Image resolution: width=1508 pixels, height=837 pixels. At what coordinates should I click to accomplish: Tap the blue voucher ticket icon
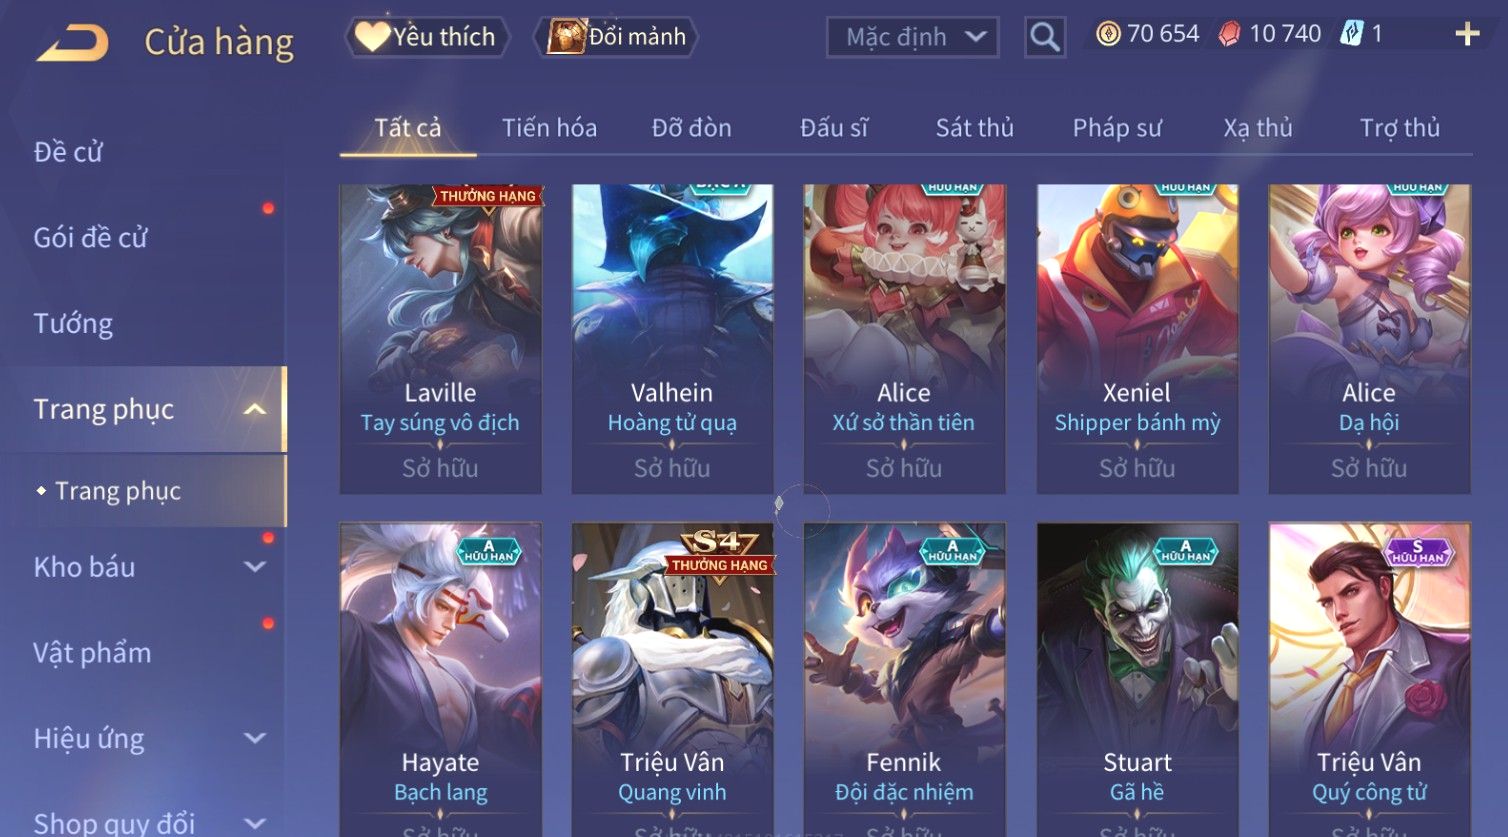point(1352,34)
